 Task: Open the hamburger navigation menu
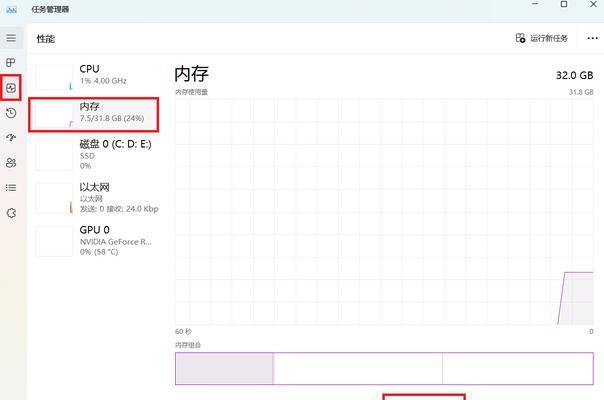(x=11, y=38)
